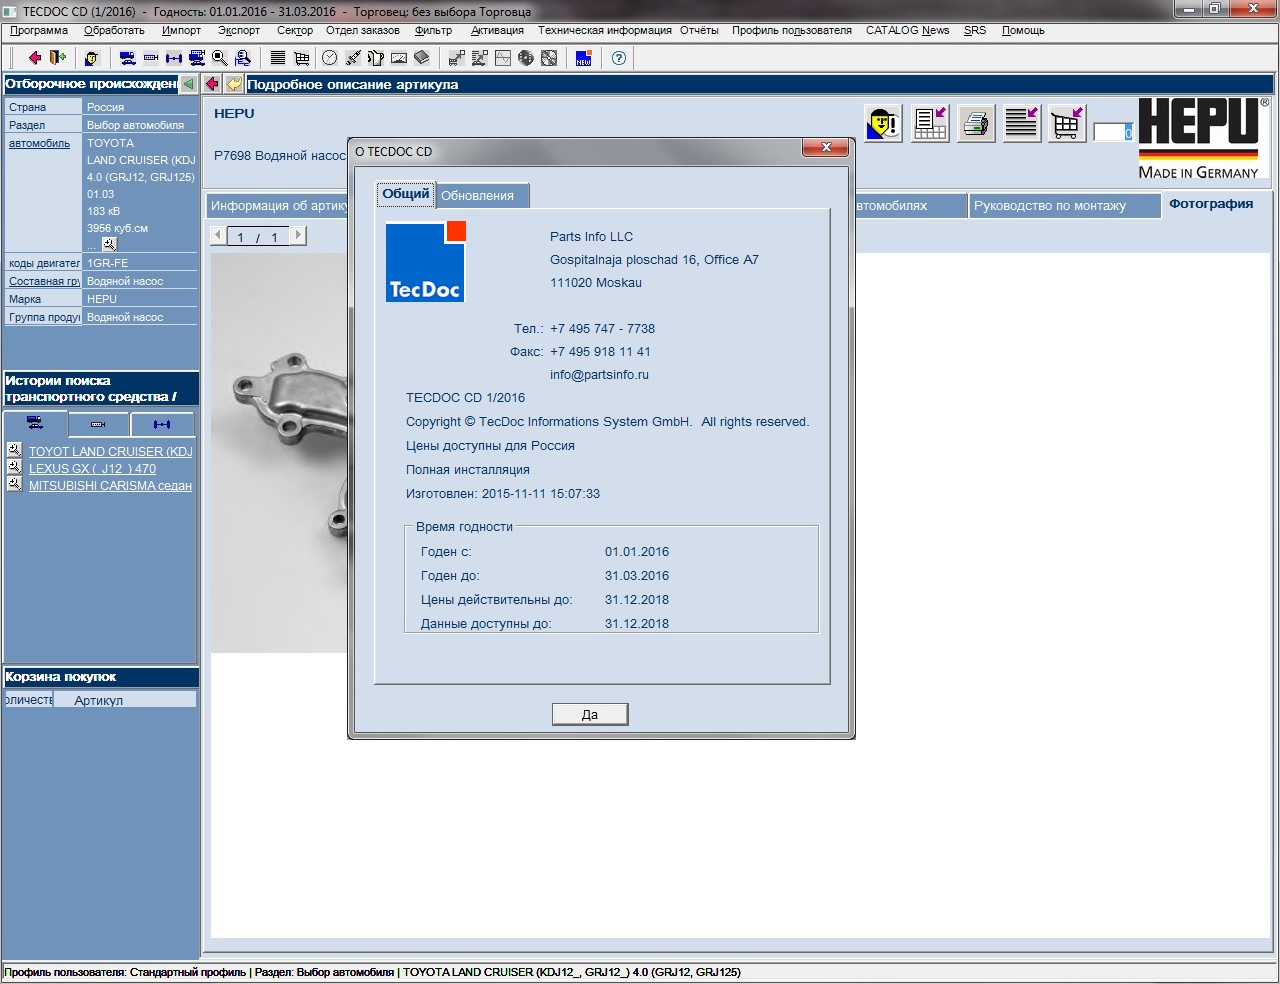The width and height of the screenshot is (1280, 984).
Task: Open the Фильтр menu
Action: (x=433, y=30)
